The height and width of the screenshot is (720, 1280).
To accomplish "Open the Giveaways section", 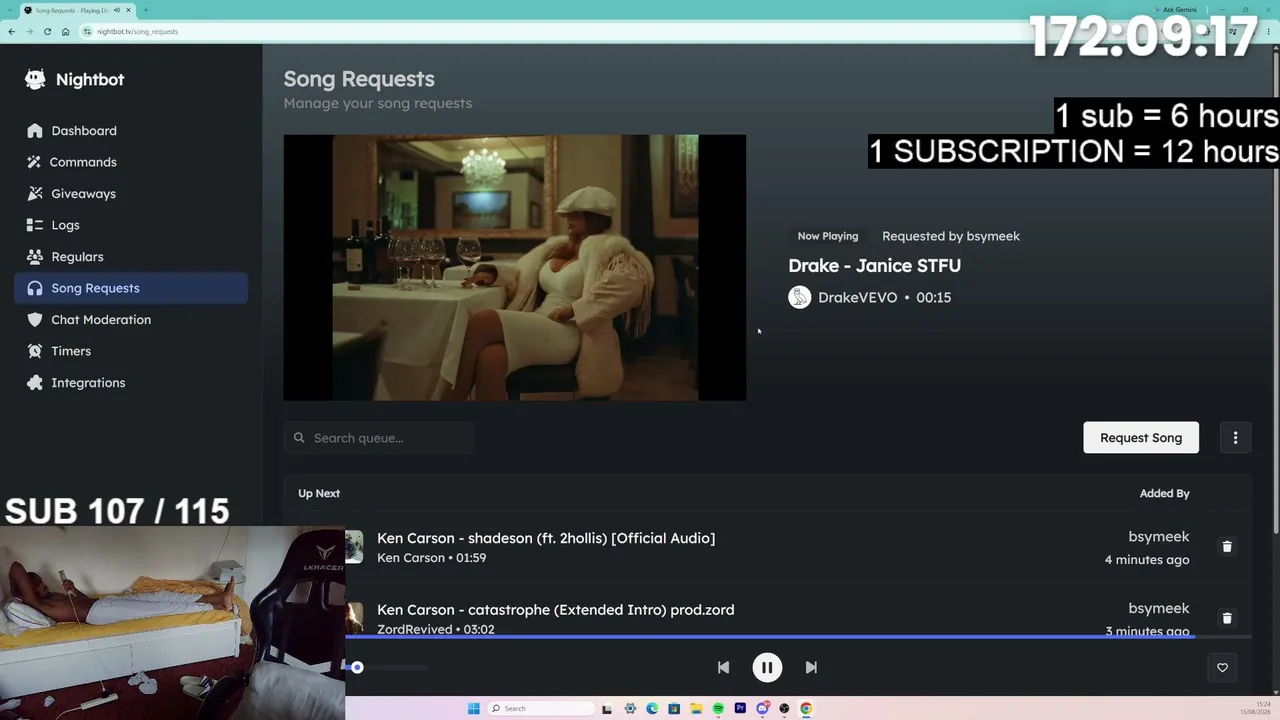I will click(x=131, y=194).
